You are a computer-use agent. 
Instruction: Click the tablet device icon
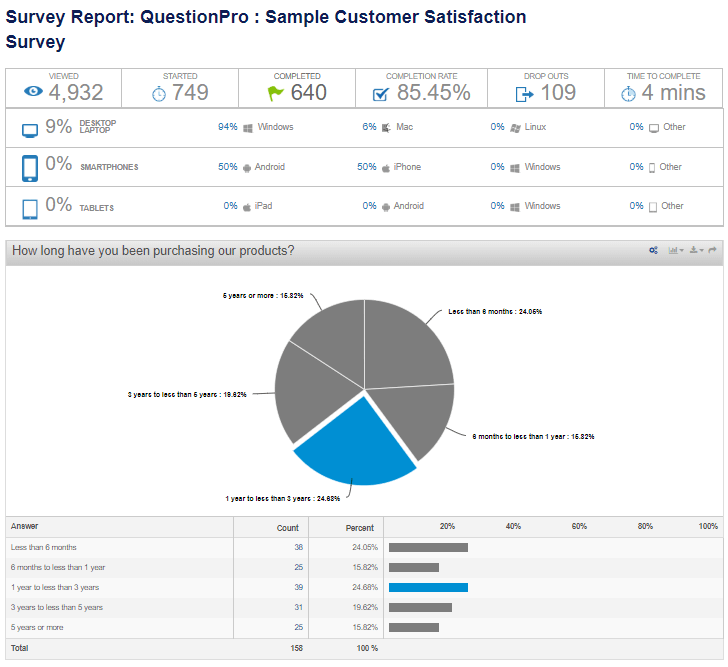(30, 207)
